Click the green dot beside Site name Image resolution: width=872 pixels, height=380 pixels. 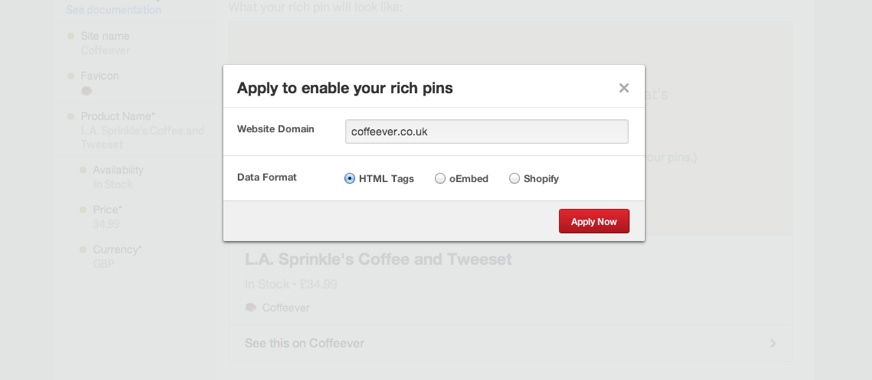pos(71,36)
